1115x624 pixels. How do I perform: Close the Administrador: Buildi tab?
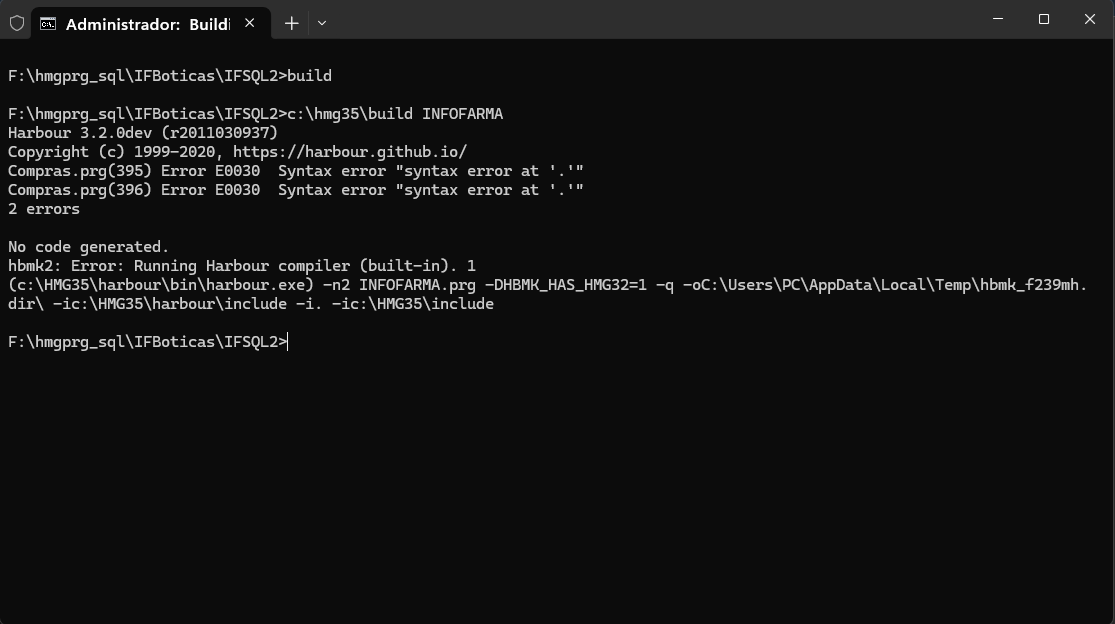pyautogui.click(x=250, y=23)
